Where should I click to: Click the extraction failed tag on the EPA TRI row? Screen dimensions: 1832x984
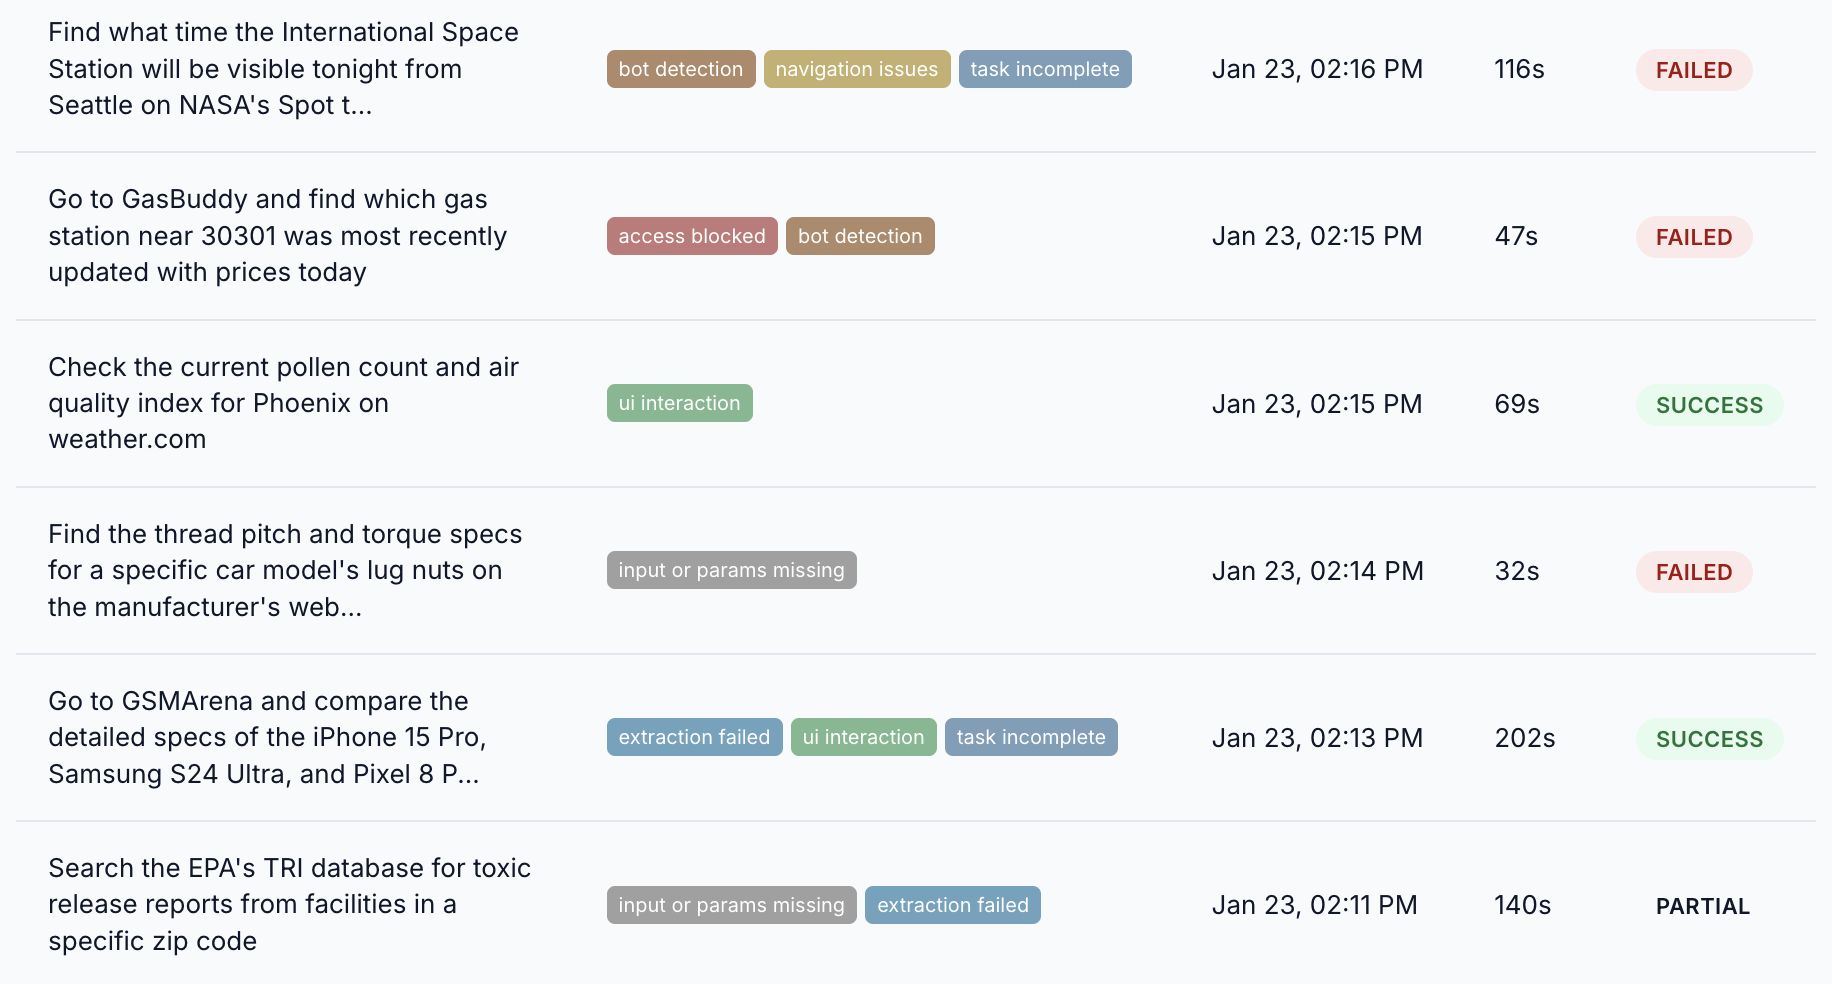pyautogui.click(x=952, y=905)
